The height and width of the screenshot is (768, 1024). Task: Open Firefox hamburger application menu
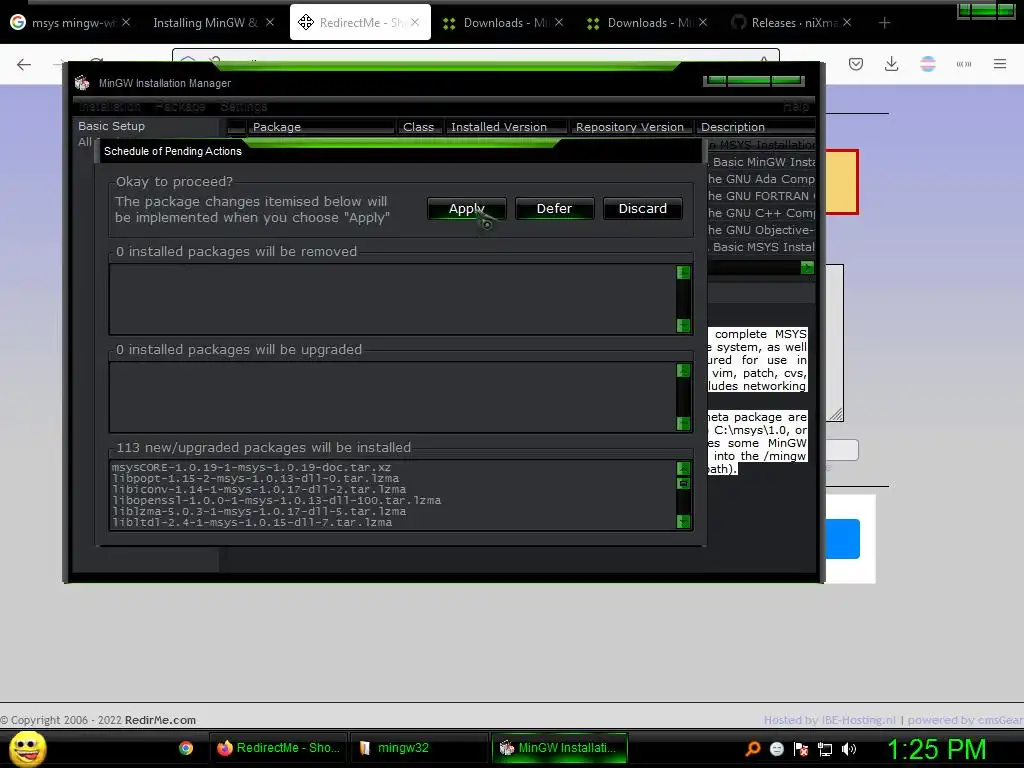point(1000,64)
